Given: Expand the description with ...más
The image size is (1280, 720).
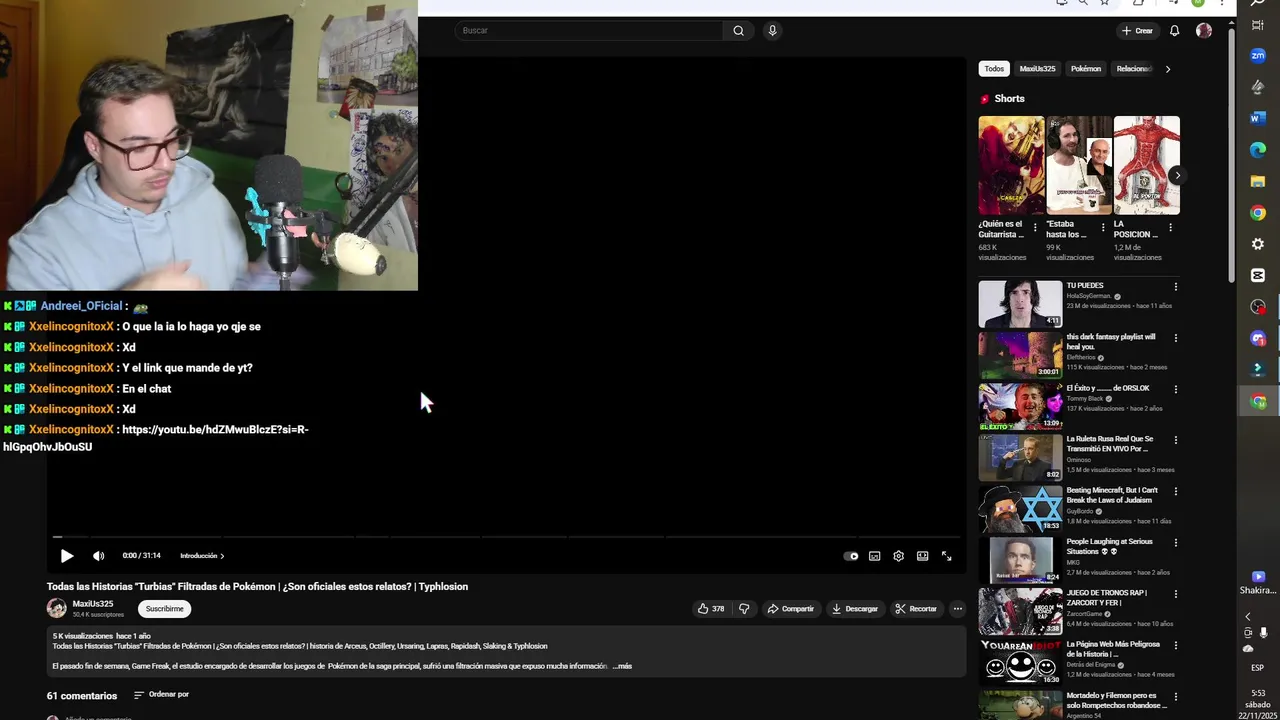Looking at the screenshot, I should pos(622,666).
